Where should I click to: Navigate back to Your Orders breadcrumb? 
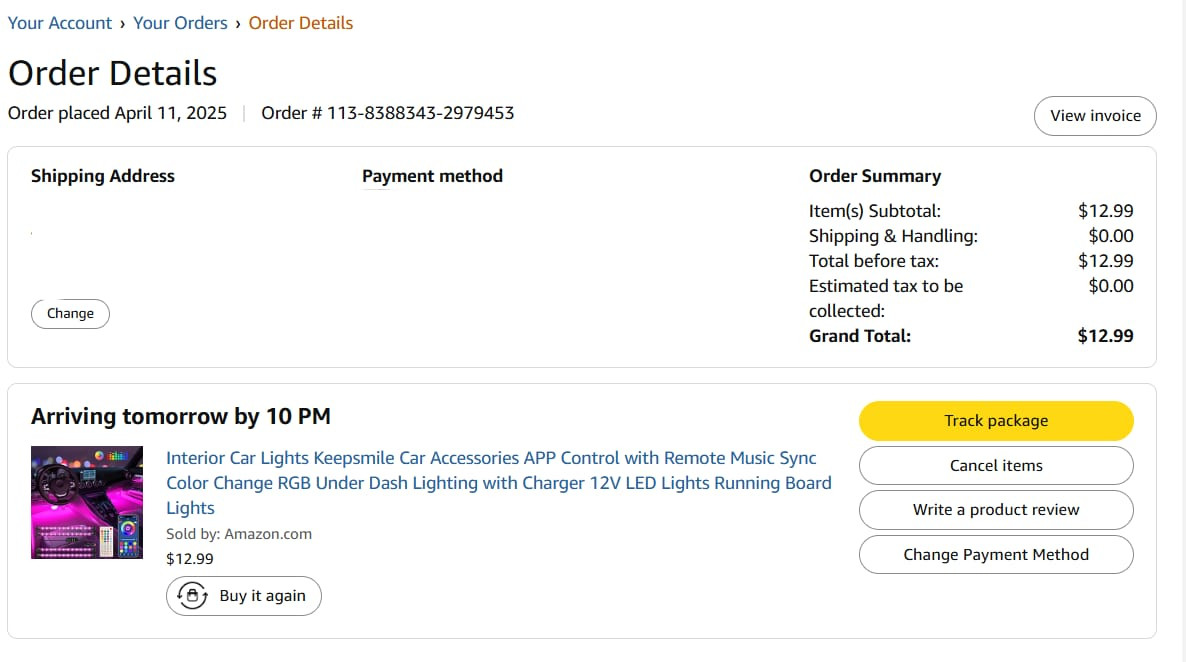tap(180, 23)
